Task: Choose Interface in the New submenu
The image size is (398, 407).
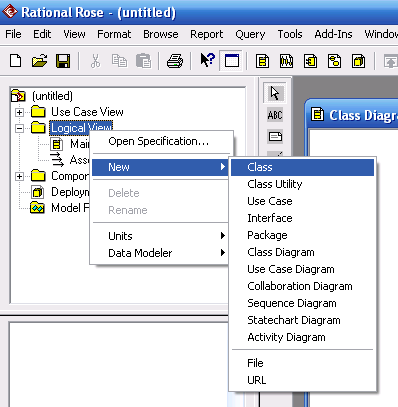Action: pyautogui.click(x=302, y=218)
